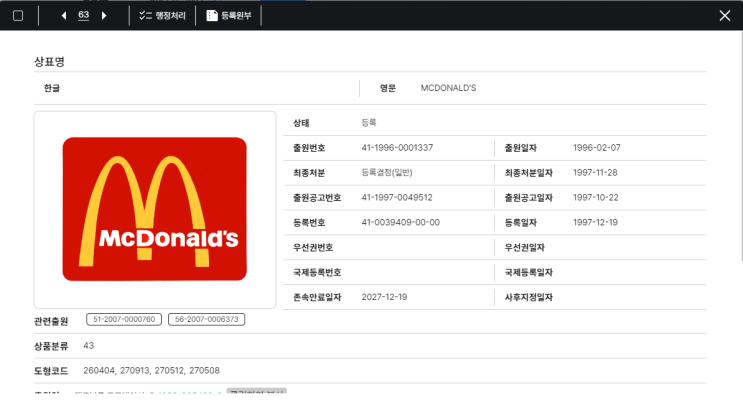This screenshot has width=743, height=402.
Task: Select expiration date 2027-12-19
Action: [384, 297]
